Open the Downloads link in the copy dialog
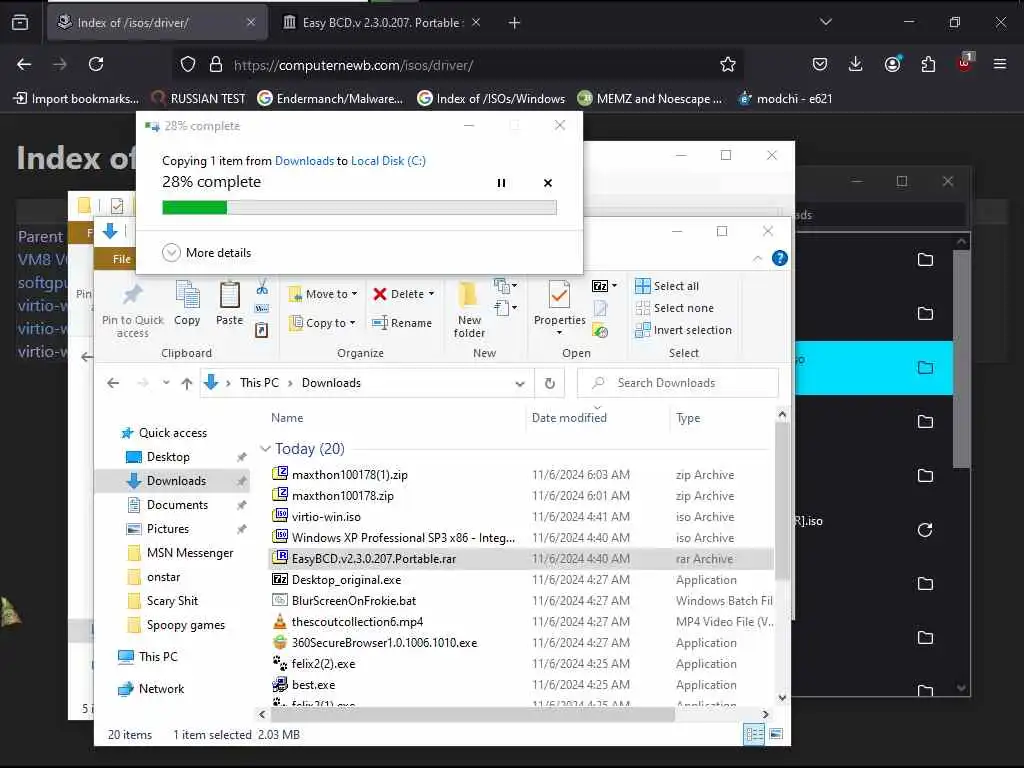 tap(304, 161)
